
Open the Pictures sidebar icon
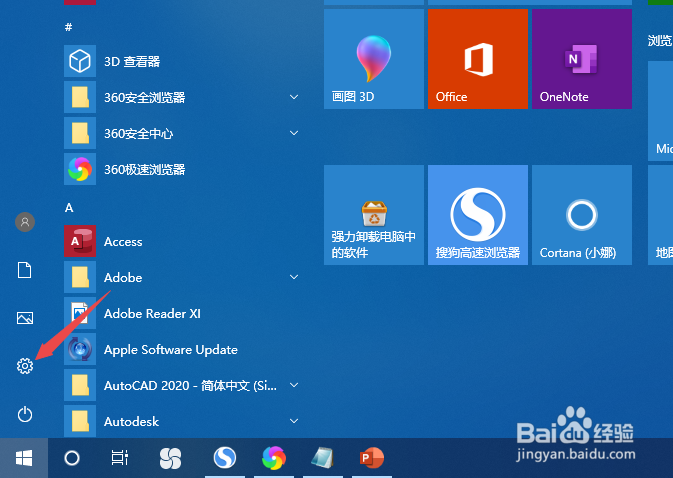tap(25, 318)
